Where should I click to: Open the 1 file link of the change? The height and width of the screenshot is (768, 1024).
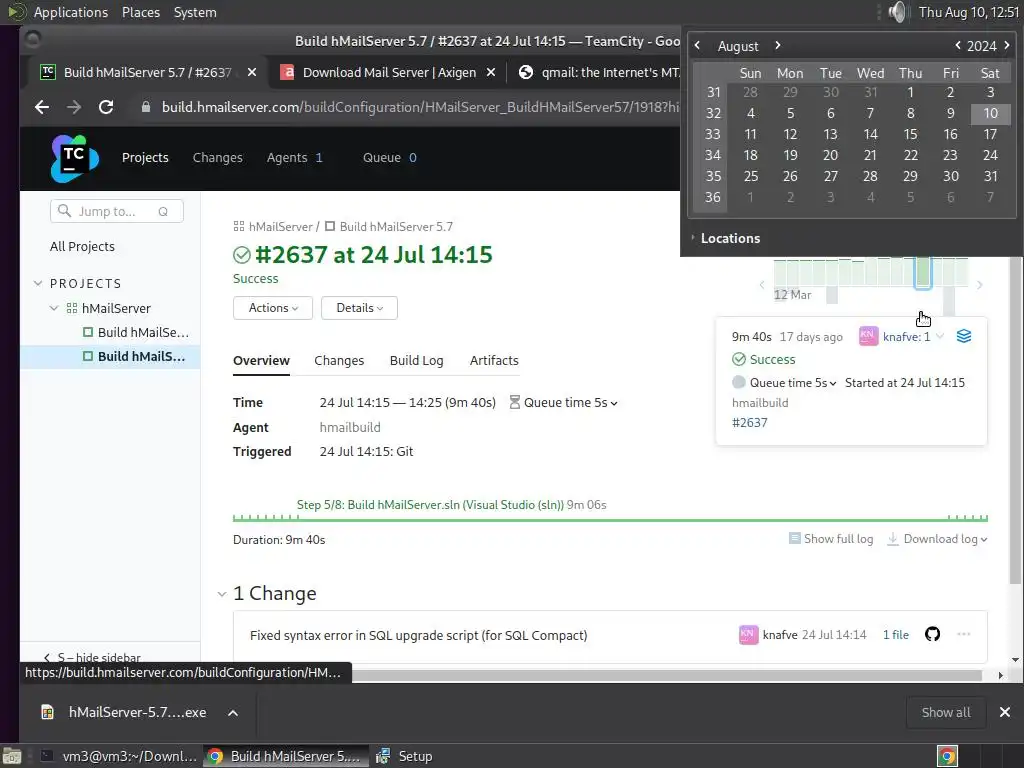click(x=896, y=635)
